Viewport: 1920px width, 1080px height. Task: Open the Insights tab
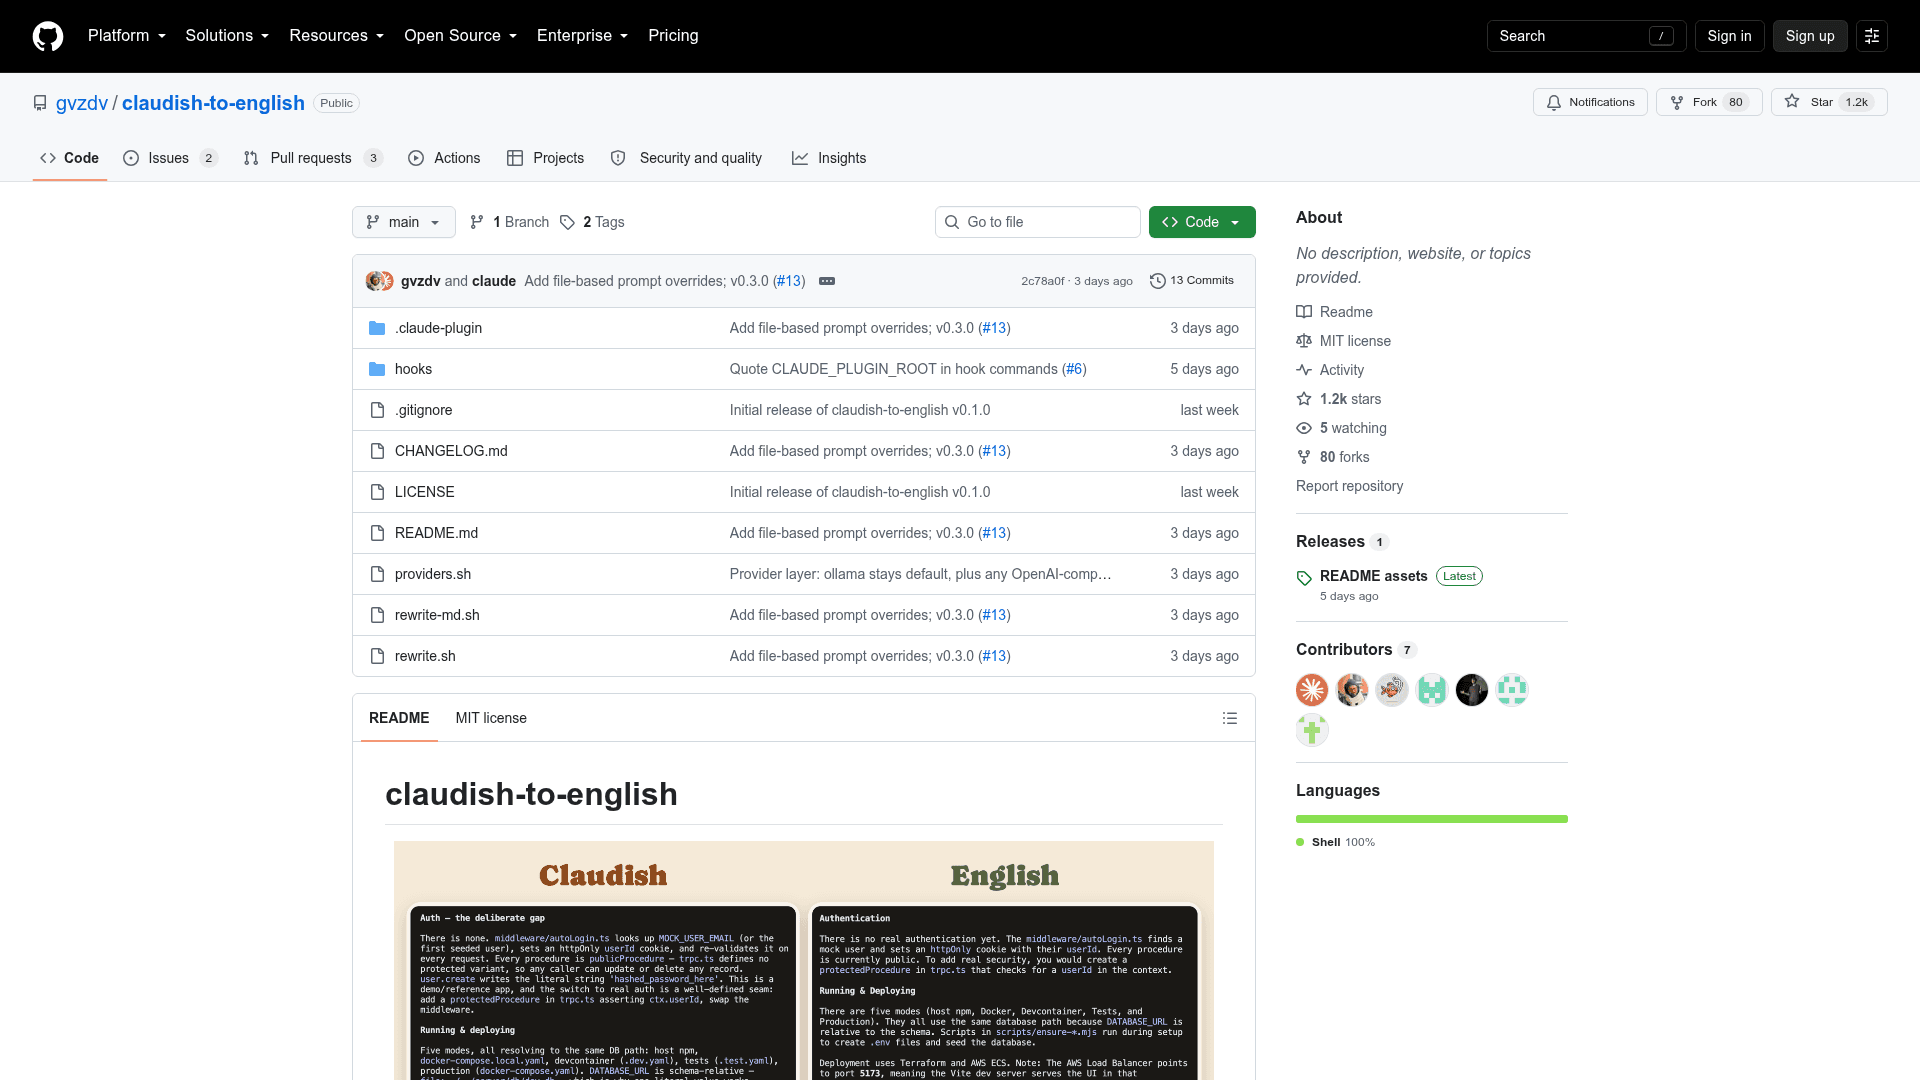click(829, 158)
